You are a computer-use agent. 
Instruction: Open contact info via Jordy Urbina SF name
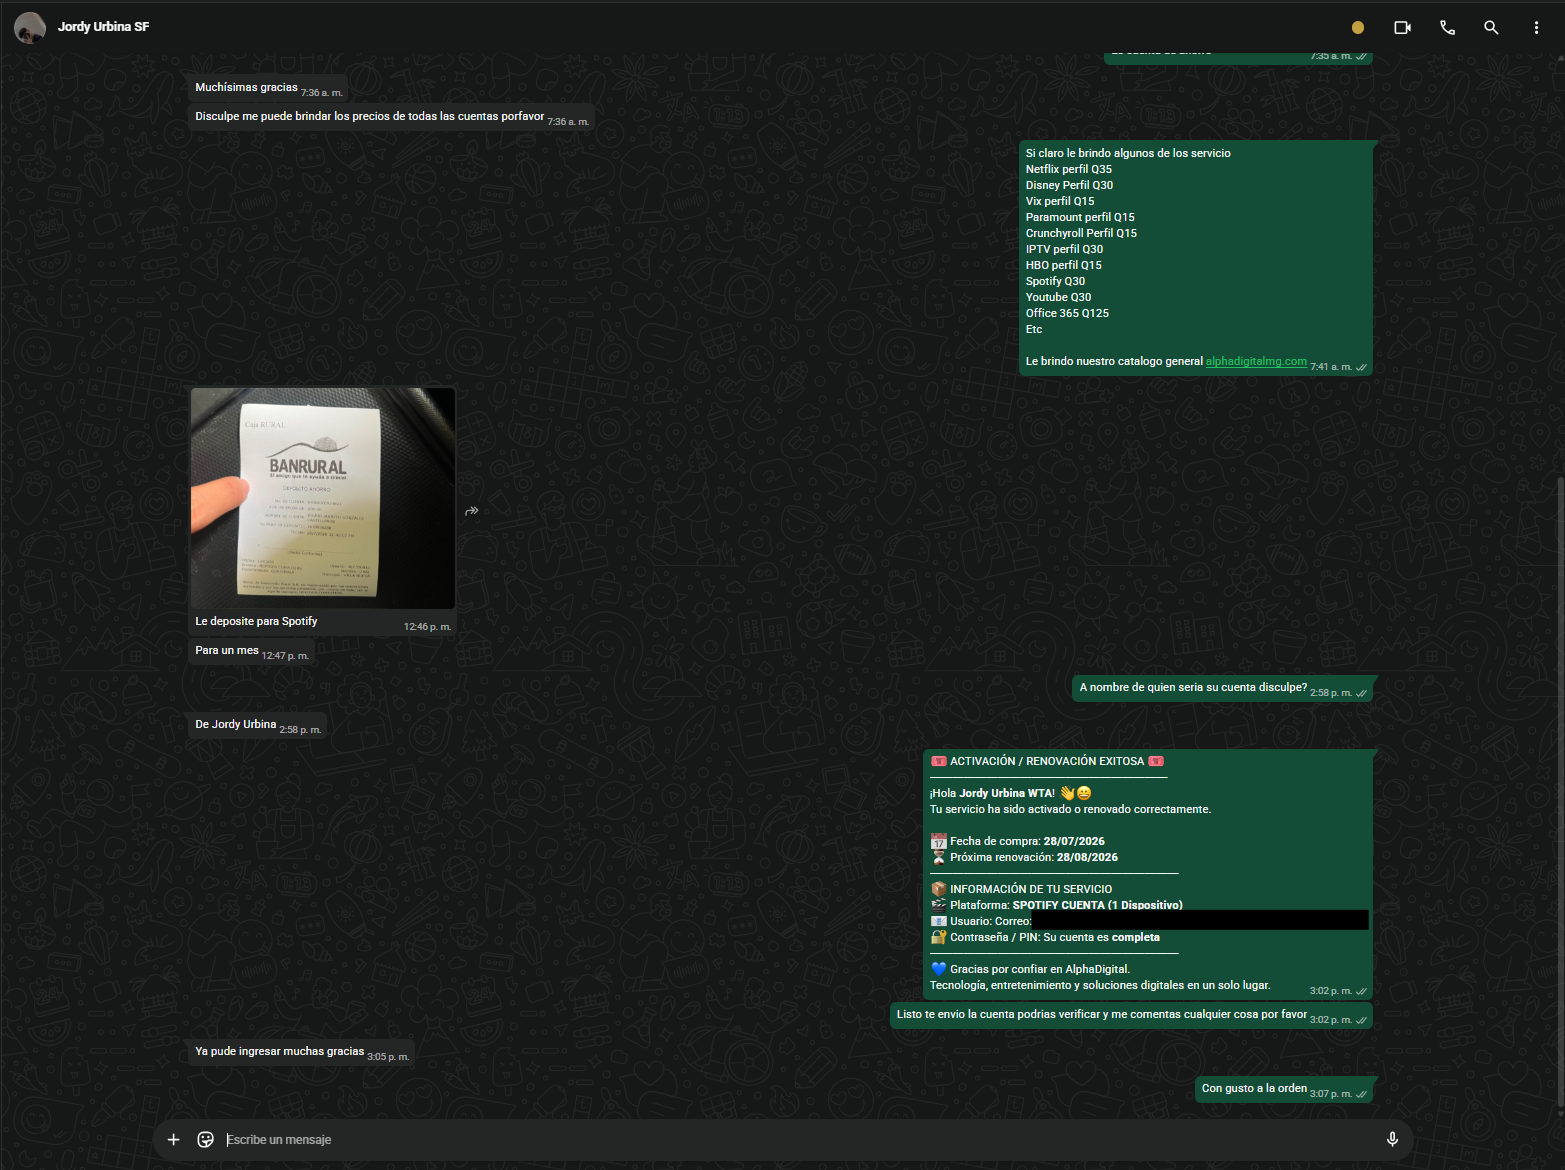103,27
